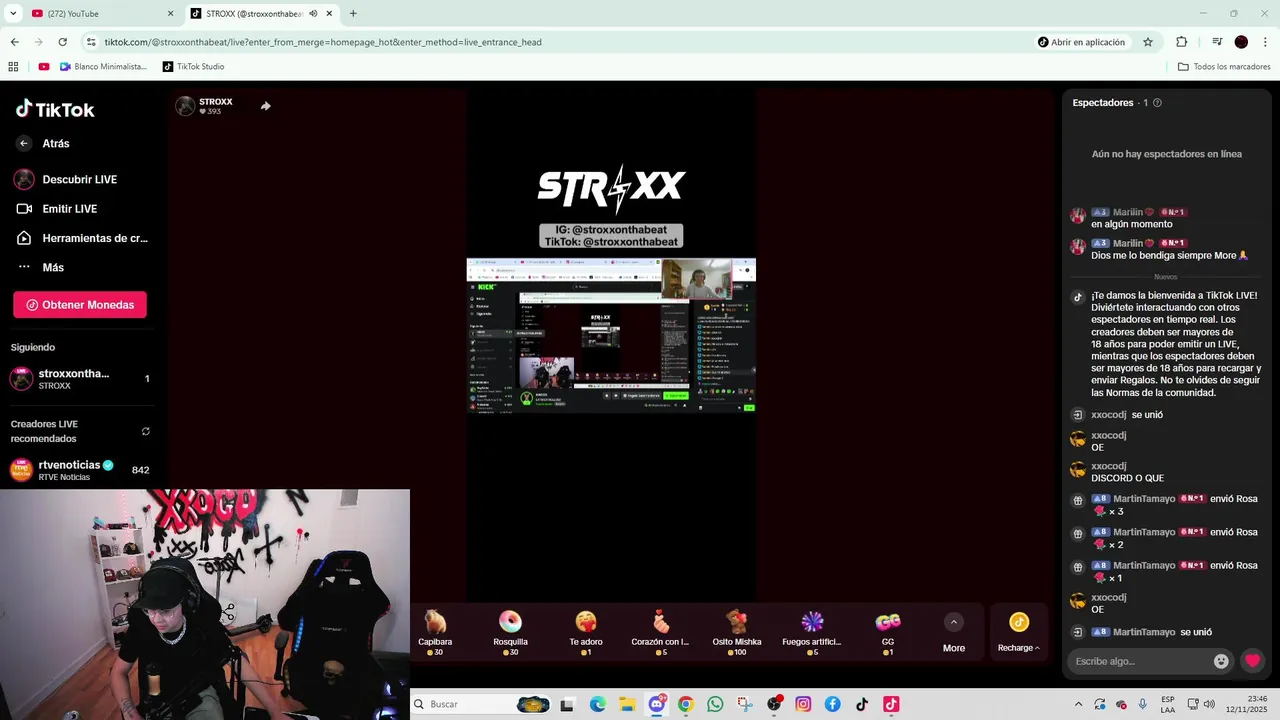This screenshot has height=720, width=1280.
Task: Open apps grid in bookmarks bar
Action: (x=13, y=67)
